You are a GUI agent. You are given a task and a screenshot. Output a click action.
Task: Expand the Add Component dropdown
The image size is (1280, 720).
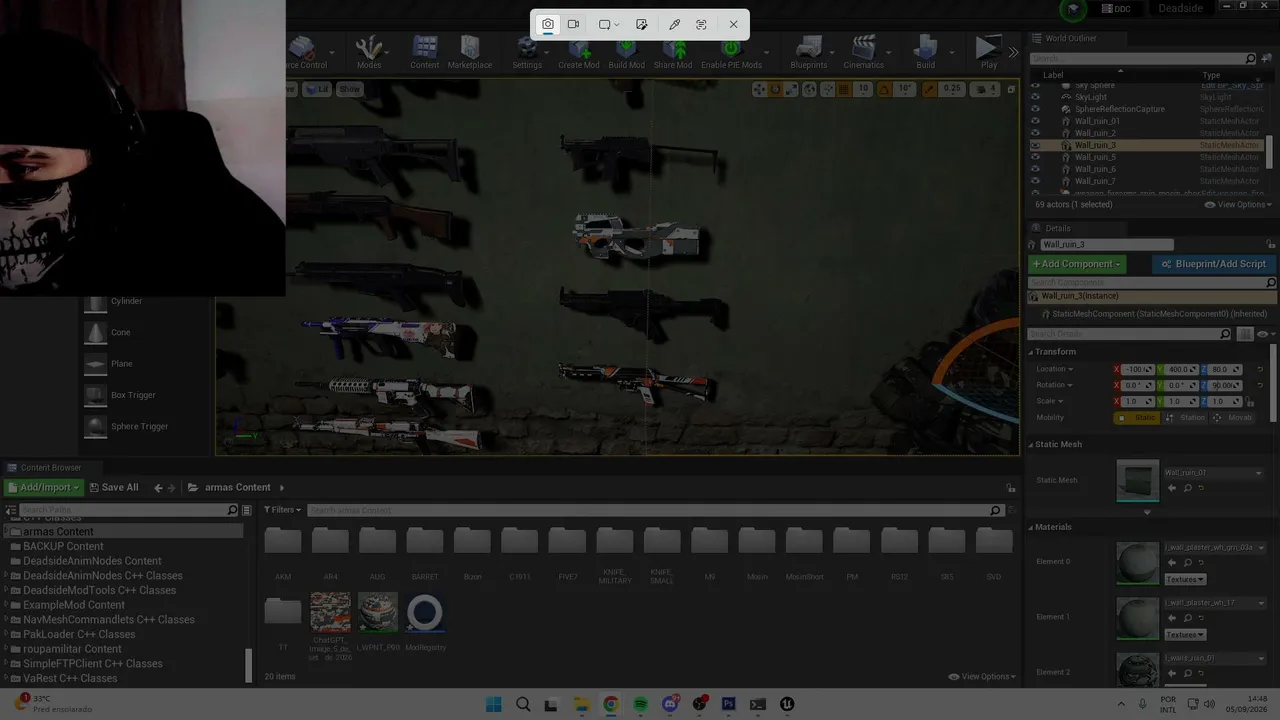(1076, 264)
